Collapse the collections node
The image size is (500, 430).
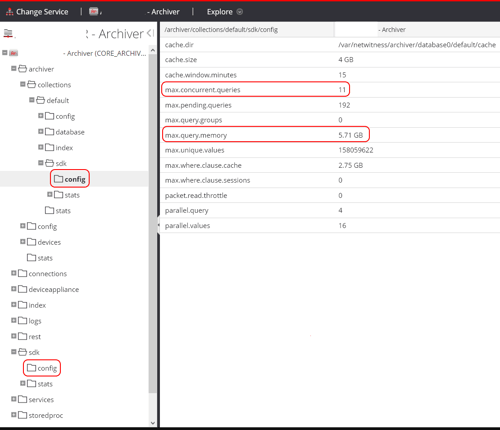(23, 84)
